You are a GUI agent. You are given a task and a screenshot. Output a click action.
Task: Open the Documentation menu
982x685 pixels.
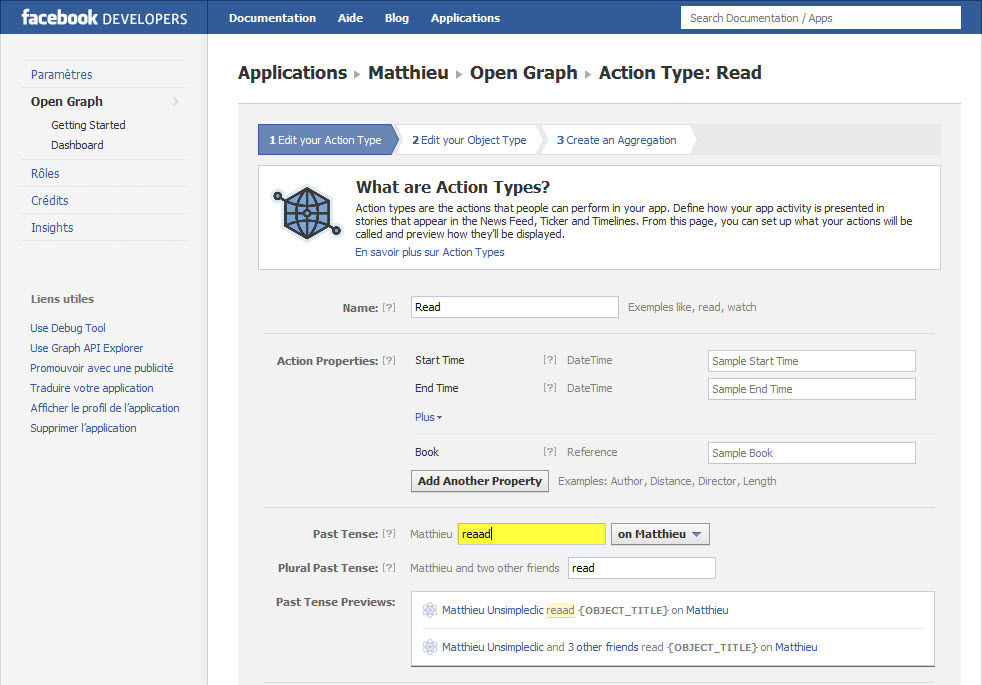click(272, 18)
